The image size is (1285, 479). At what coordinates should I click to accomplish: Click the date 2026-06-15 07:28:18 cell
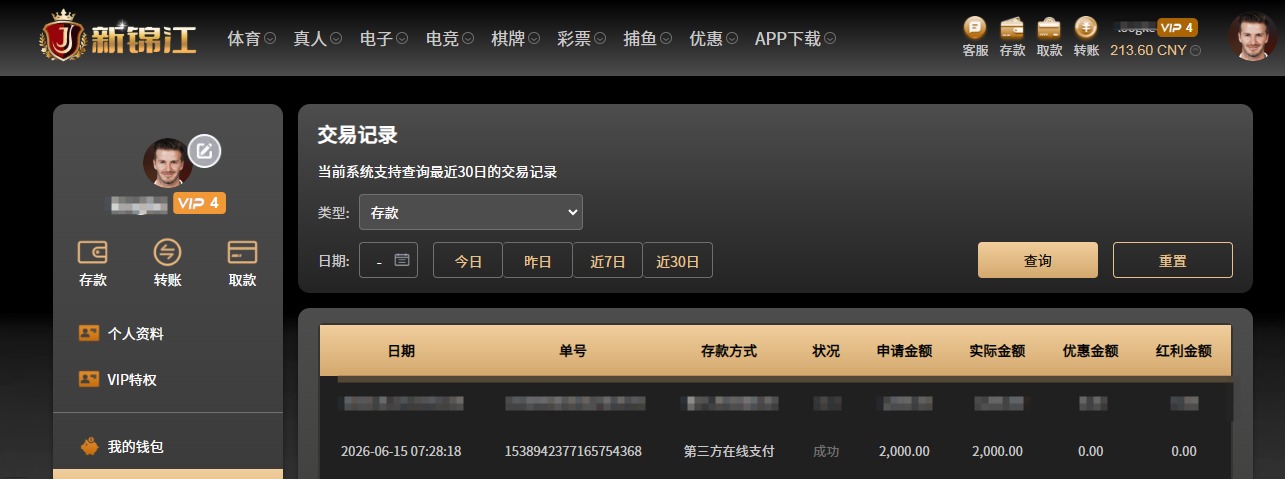click(401, 451)
